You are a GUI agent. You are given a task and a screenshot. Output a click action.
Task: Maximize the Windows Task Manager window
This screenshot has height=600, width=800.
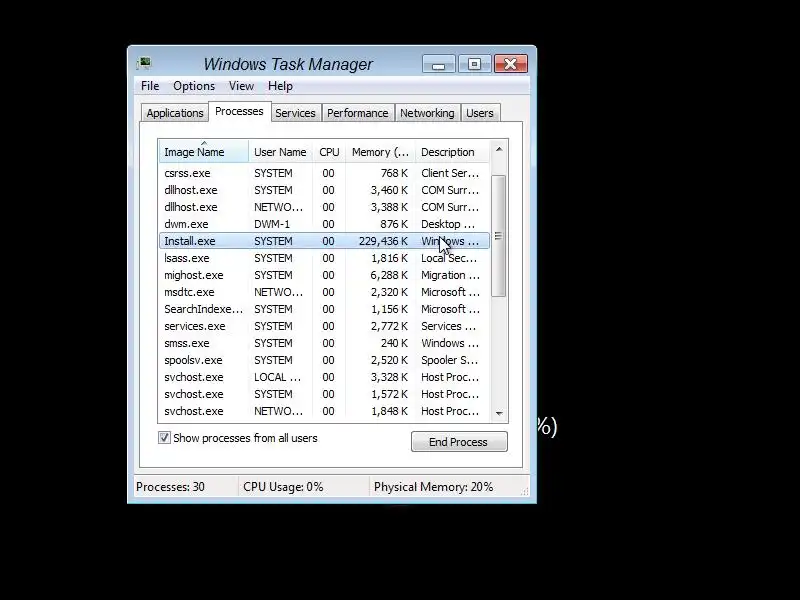pyautogui.click(x=474, y=64)
